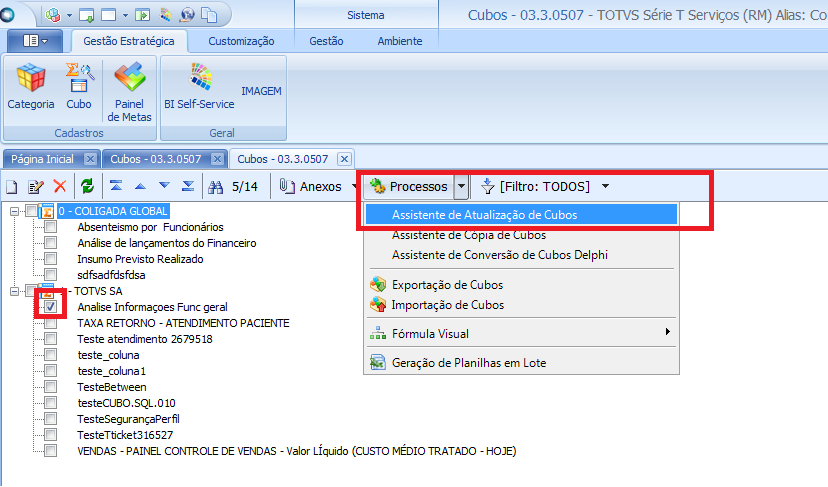
Task: Switch to Customização ribbon tab
Action: (241, 41)
